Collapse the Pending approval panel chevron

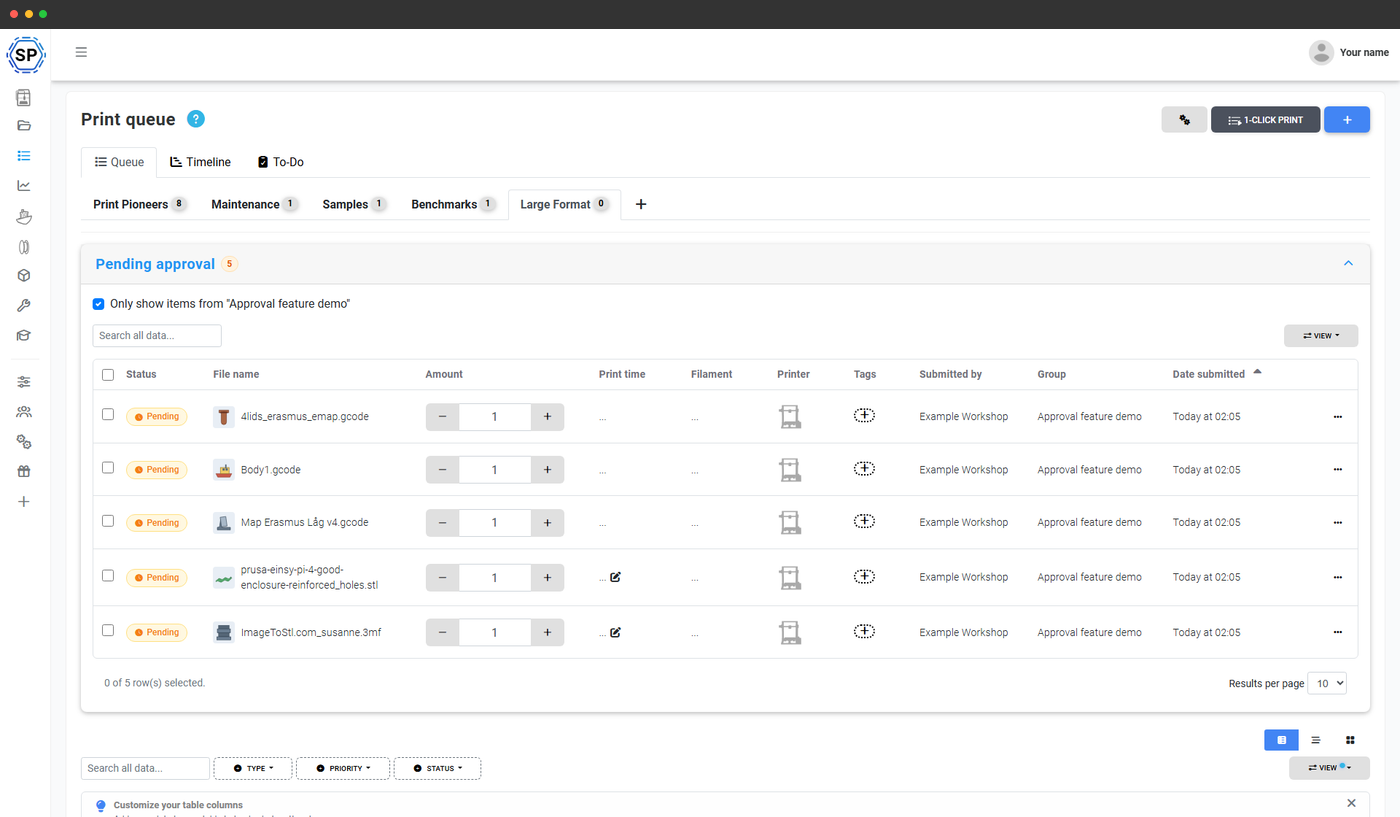point(1348,263)
